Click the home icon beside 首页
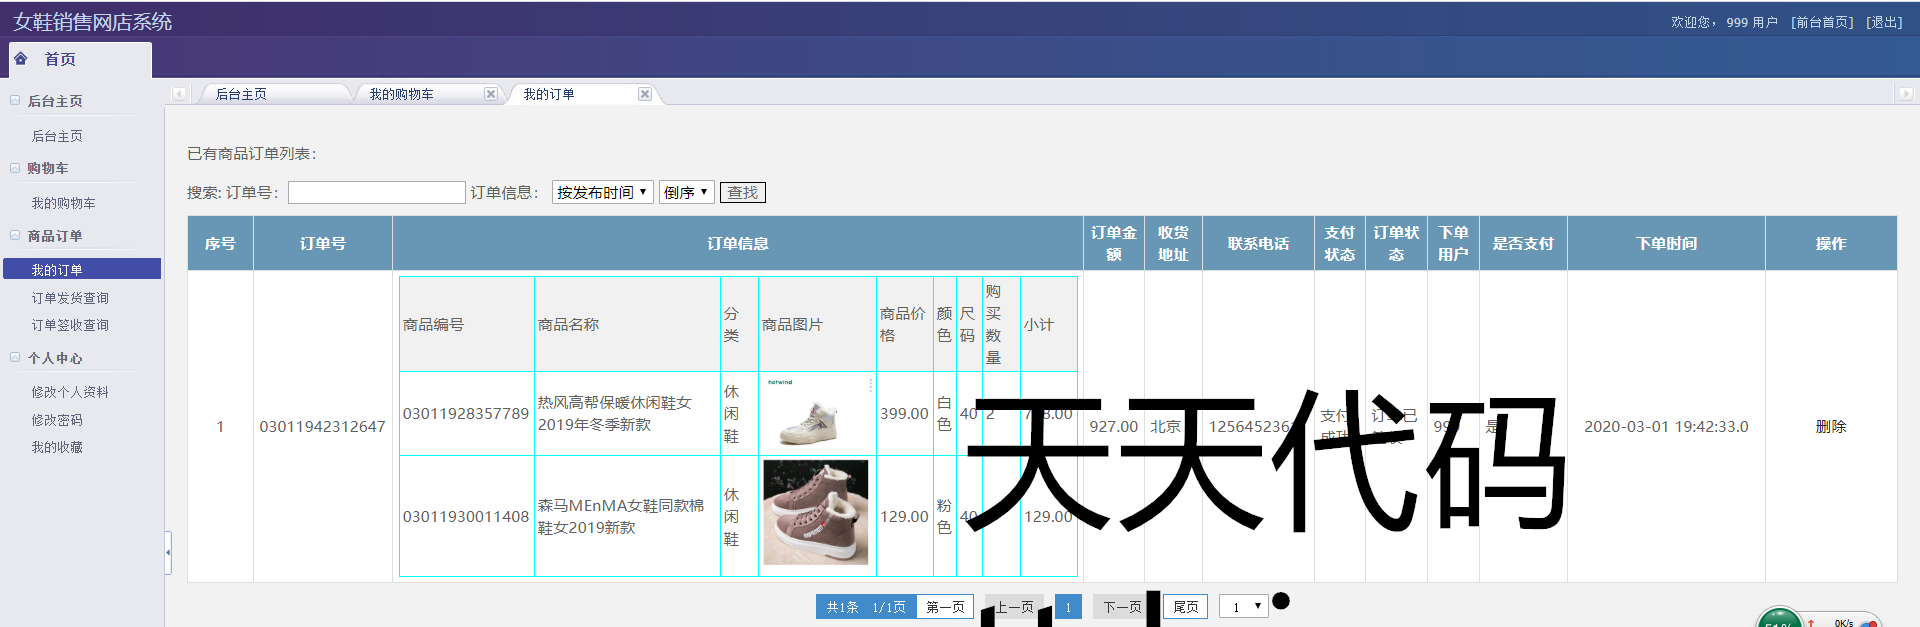The height and width of the screenshot is (627, 1920). 21,59
